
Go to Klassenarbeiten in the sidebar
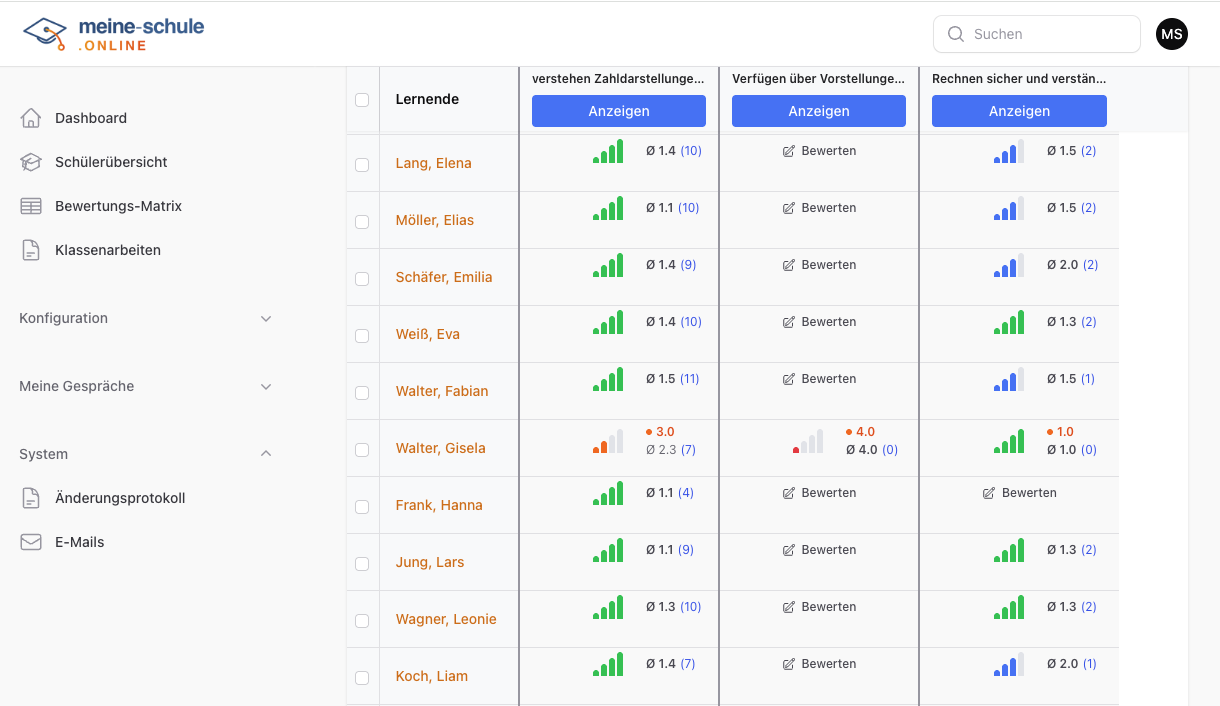tap(107, 250)
